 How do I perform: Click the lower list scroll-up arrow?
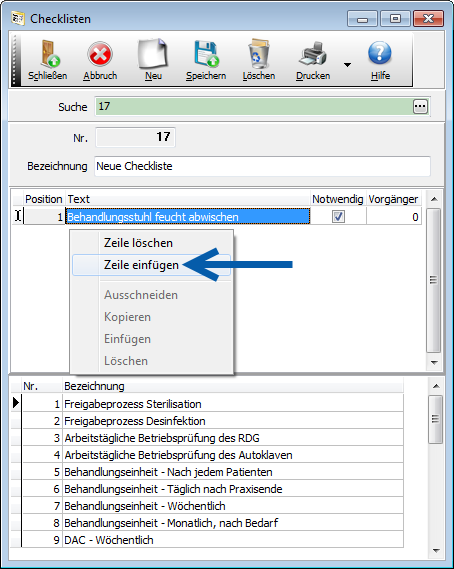point(436,386)
